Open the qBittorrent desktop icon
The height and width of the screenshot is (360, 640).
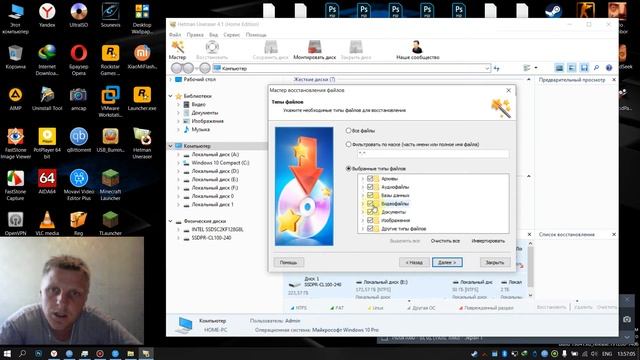click(x=79, y=140)
